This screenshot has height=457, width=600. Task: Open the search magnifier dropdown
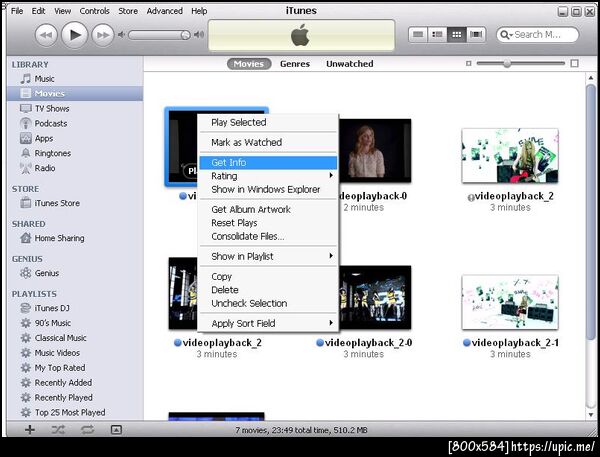coord(506,35)
